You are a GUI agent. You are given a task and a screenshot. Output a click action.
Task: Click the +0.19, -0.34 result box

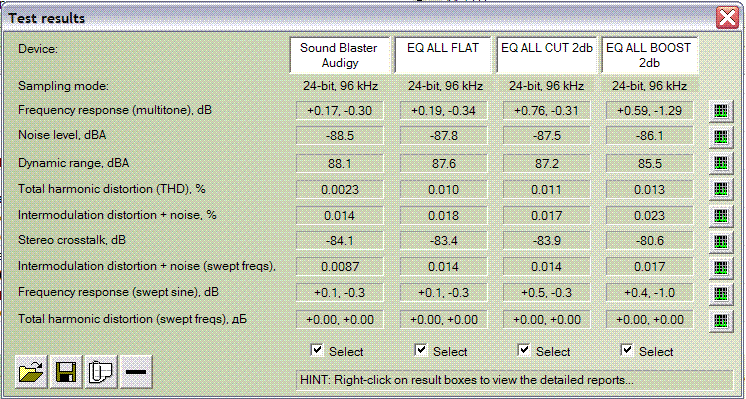click(443, 111)
